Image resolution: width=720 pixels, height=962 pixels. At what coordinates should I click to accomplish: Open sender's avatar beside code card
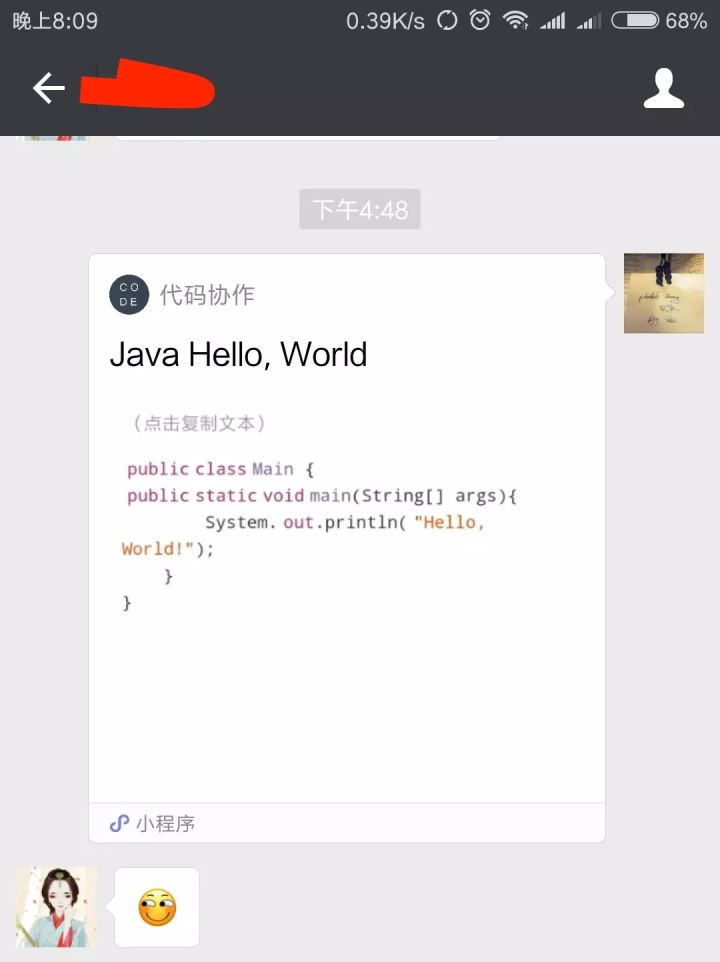pos(664,293)
